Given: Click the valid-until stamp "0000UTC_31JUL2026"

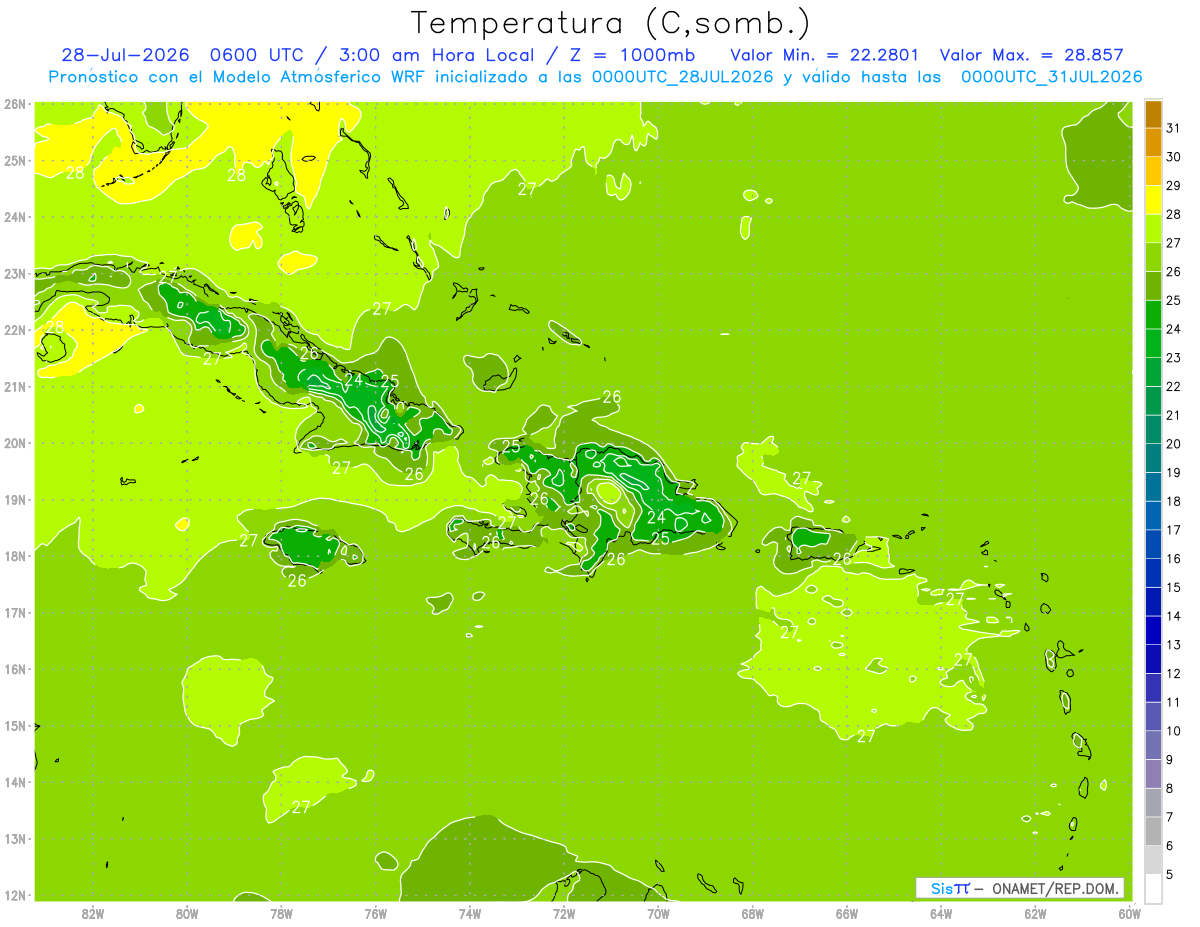Looking at the screenshot, I should coord(1051,76).
